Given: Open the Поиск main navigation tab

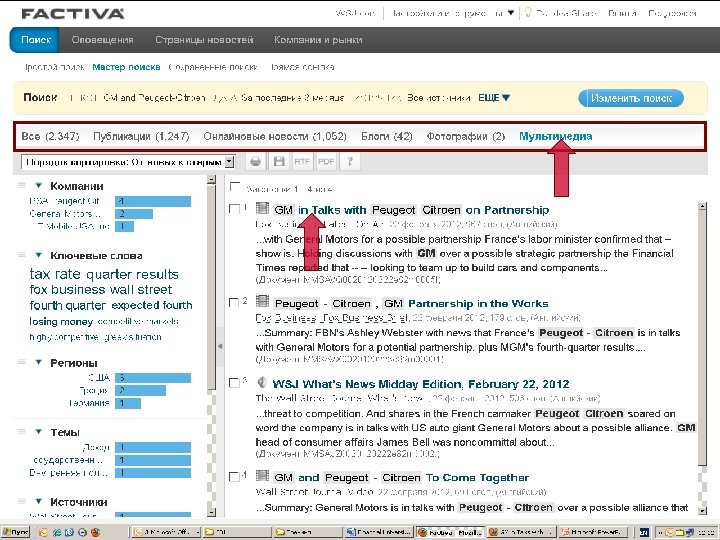Looking at the screenshot, I should (35, 40).
